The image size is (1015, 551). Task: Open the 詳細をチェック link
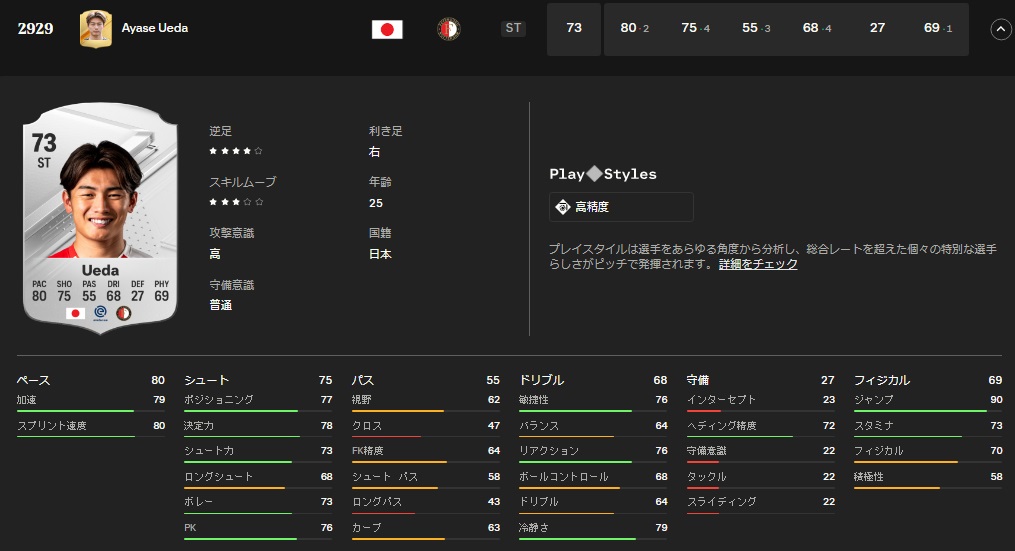pos(758,264)
